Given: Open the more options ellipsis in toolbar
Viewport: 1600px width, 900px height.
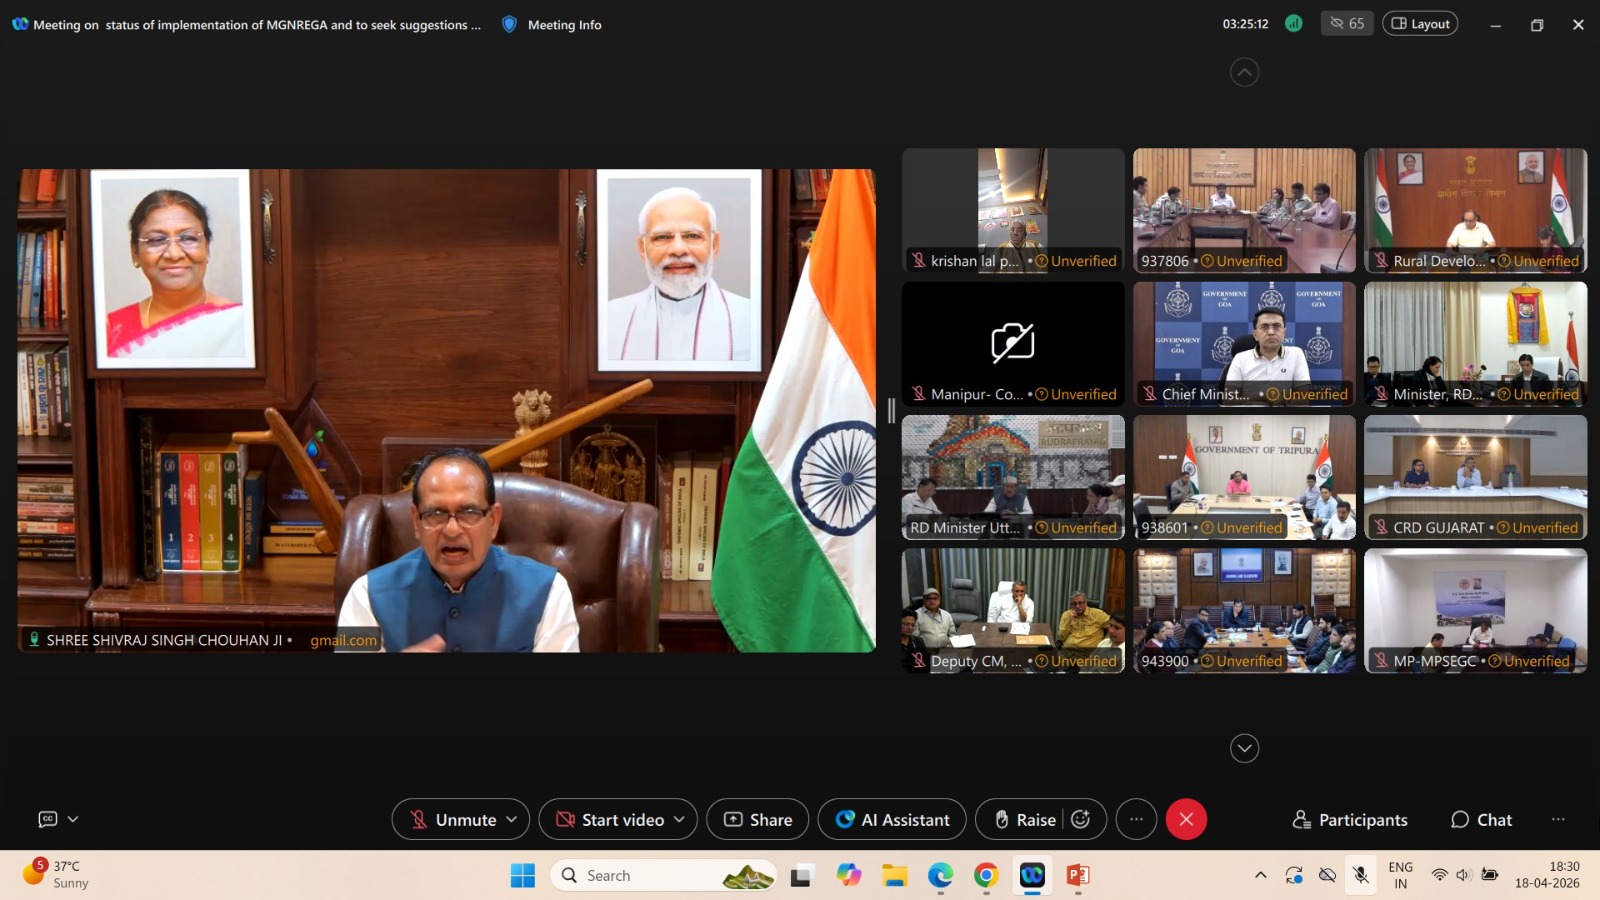Looking at the screenshot, I should [x=1136, y=819].
